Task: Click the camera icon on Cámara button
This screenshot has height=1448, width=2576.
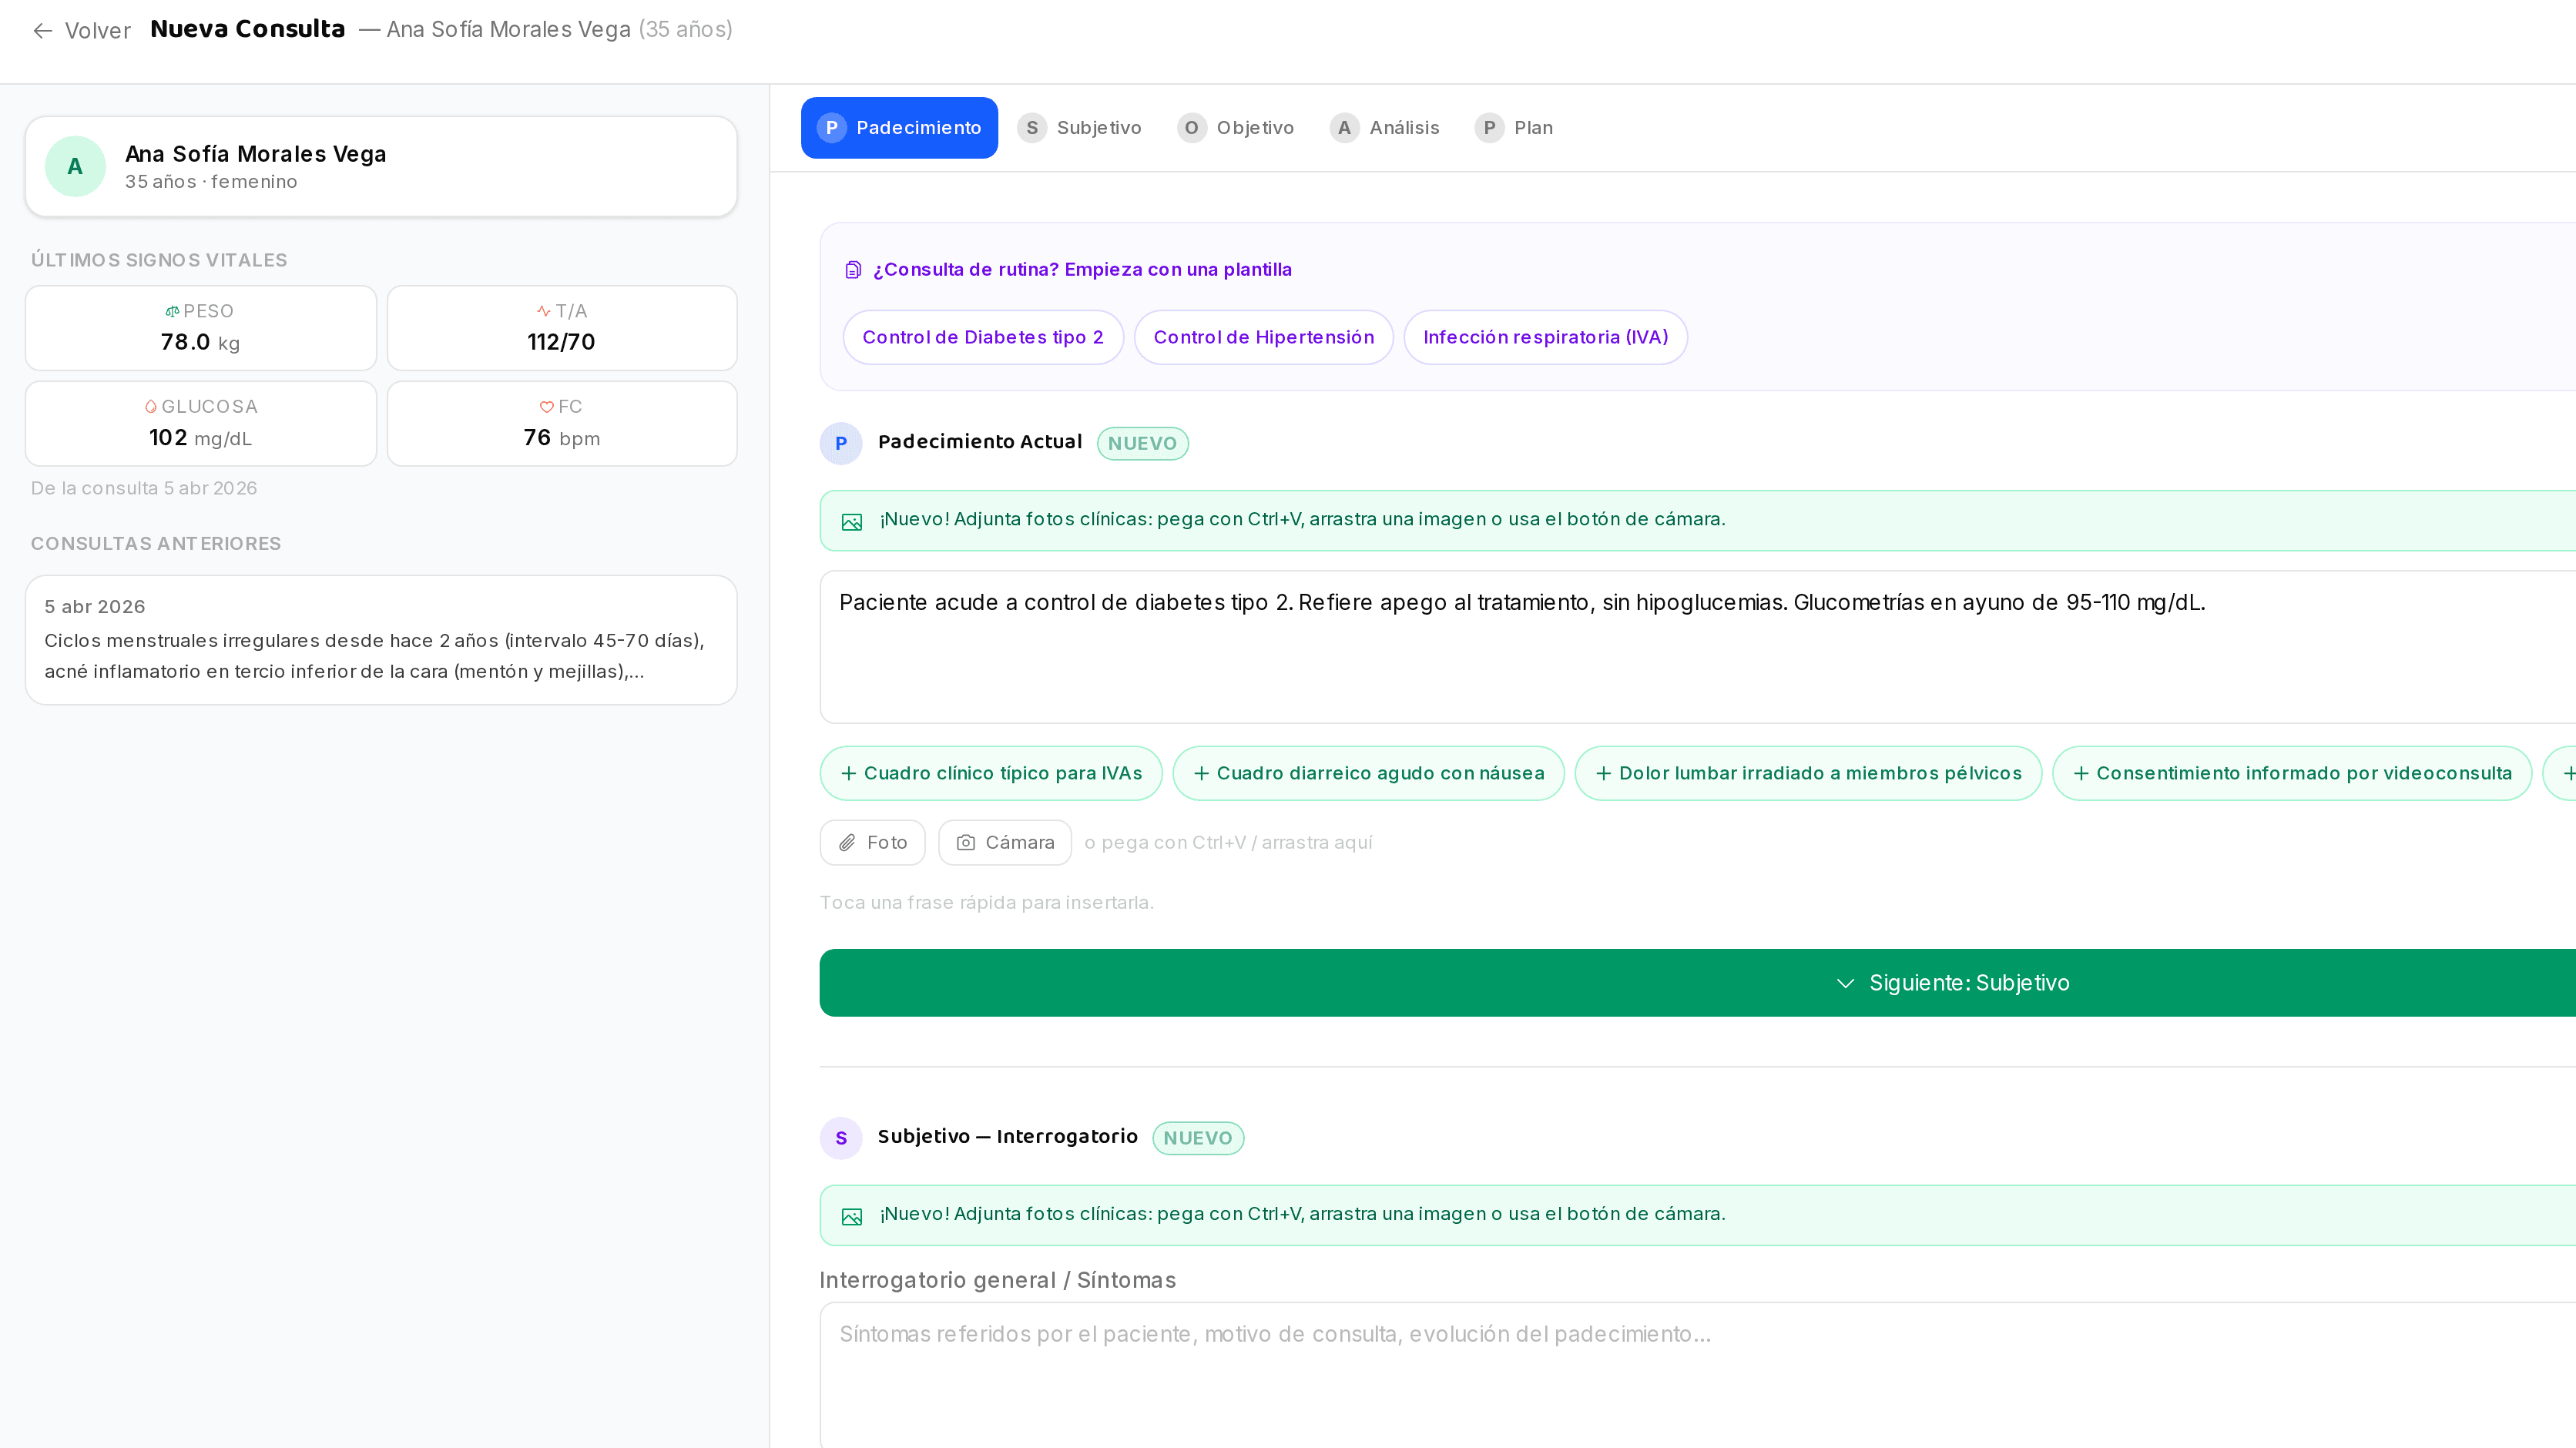Action: (x=966, y=843)
